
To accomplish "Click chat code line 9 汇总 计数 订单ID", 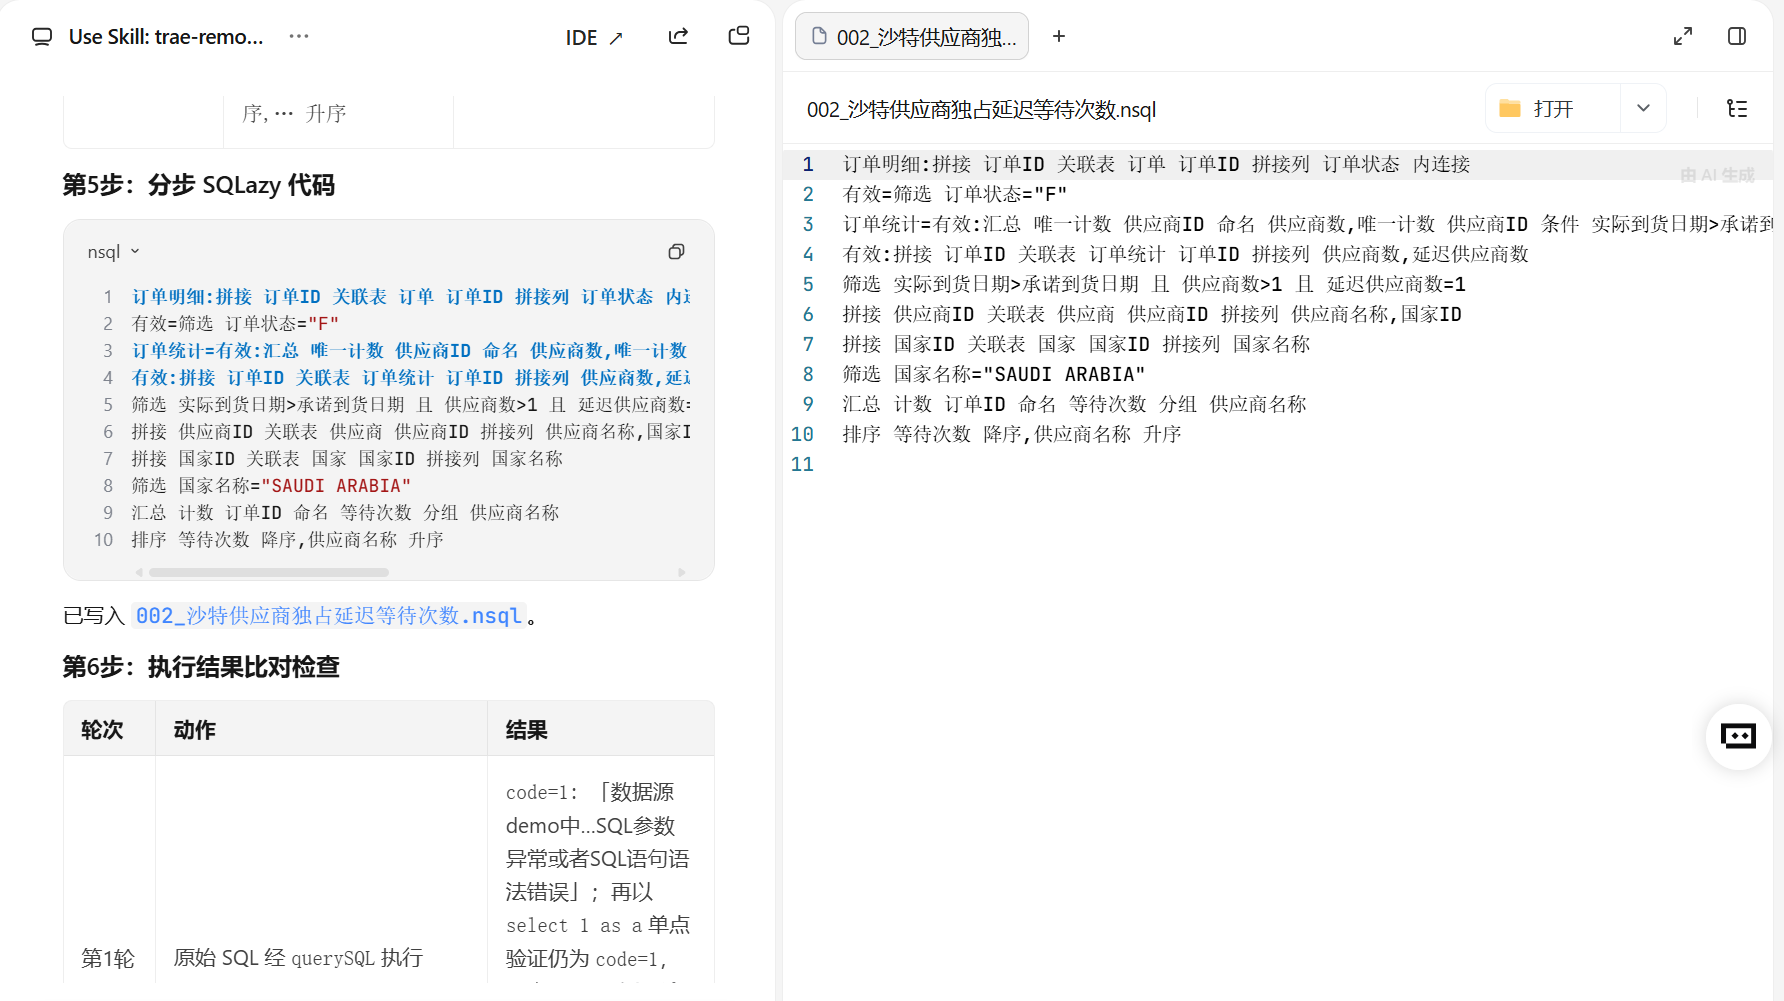I will coord(345,513).
